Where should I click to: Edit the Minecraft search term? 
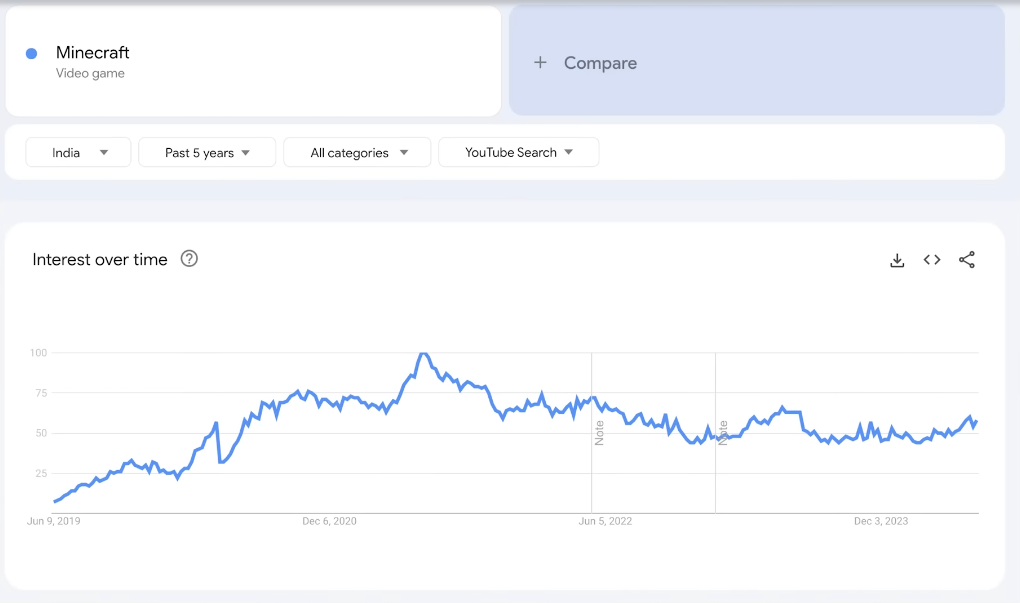point(93,53)
